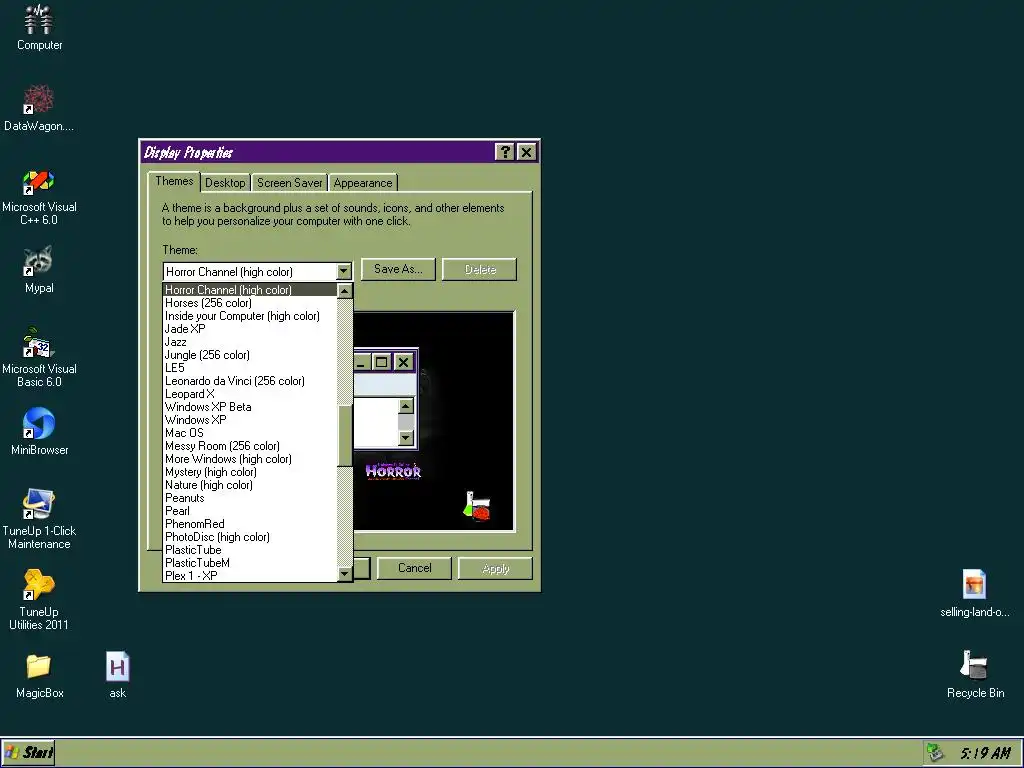Choose Mac OS theme
Image resolution: width=1024 pixels, height=768 pixels.
(x=249, y=433)
